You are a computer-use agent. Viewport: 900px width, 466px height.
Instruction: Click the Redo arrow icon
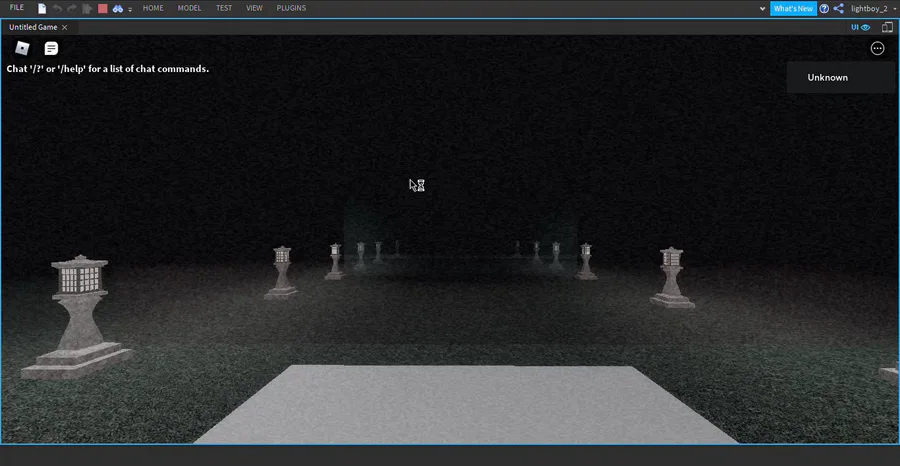click(72, 9)
